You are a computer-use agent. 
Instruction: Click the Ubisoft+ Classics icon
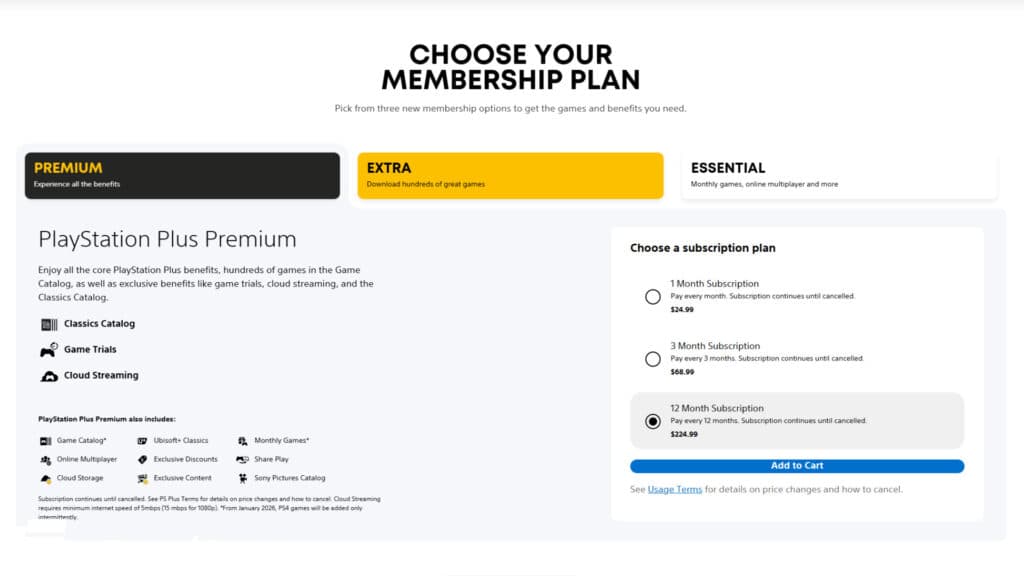click(x=143, y=440)
